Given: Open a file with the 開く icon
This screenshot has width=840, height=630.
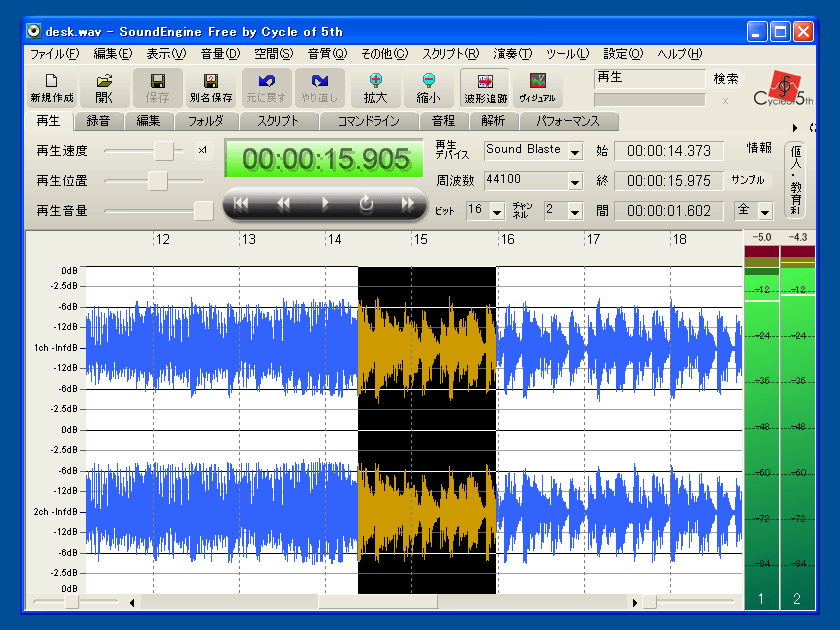Looking at the screenshot, I should point(104,88).
